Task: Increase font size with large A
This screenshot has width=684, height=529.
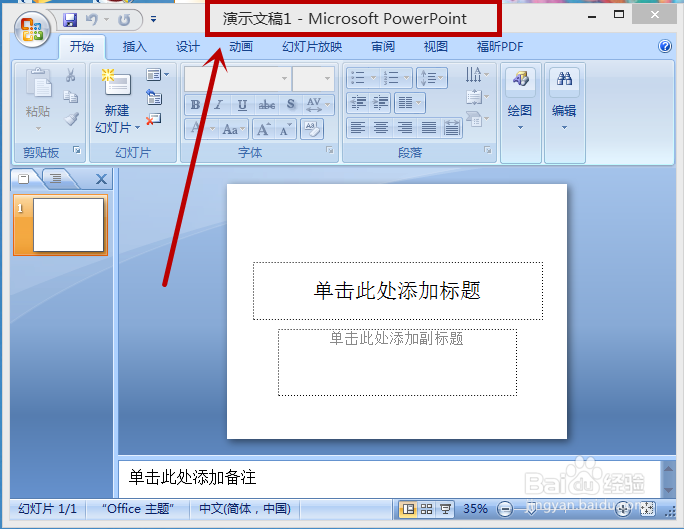Action: tap(263, 129)
